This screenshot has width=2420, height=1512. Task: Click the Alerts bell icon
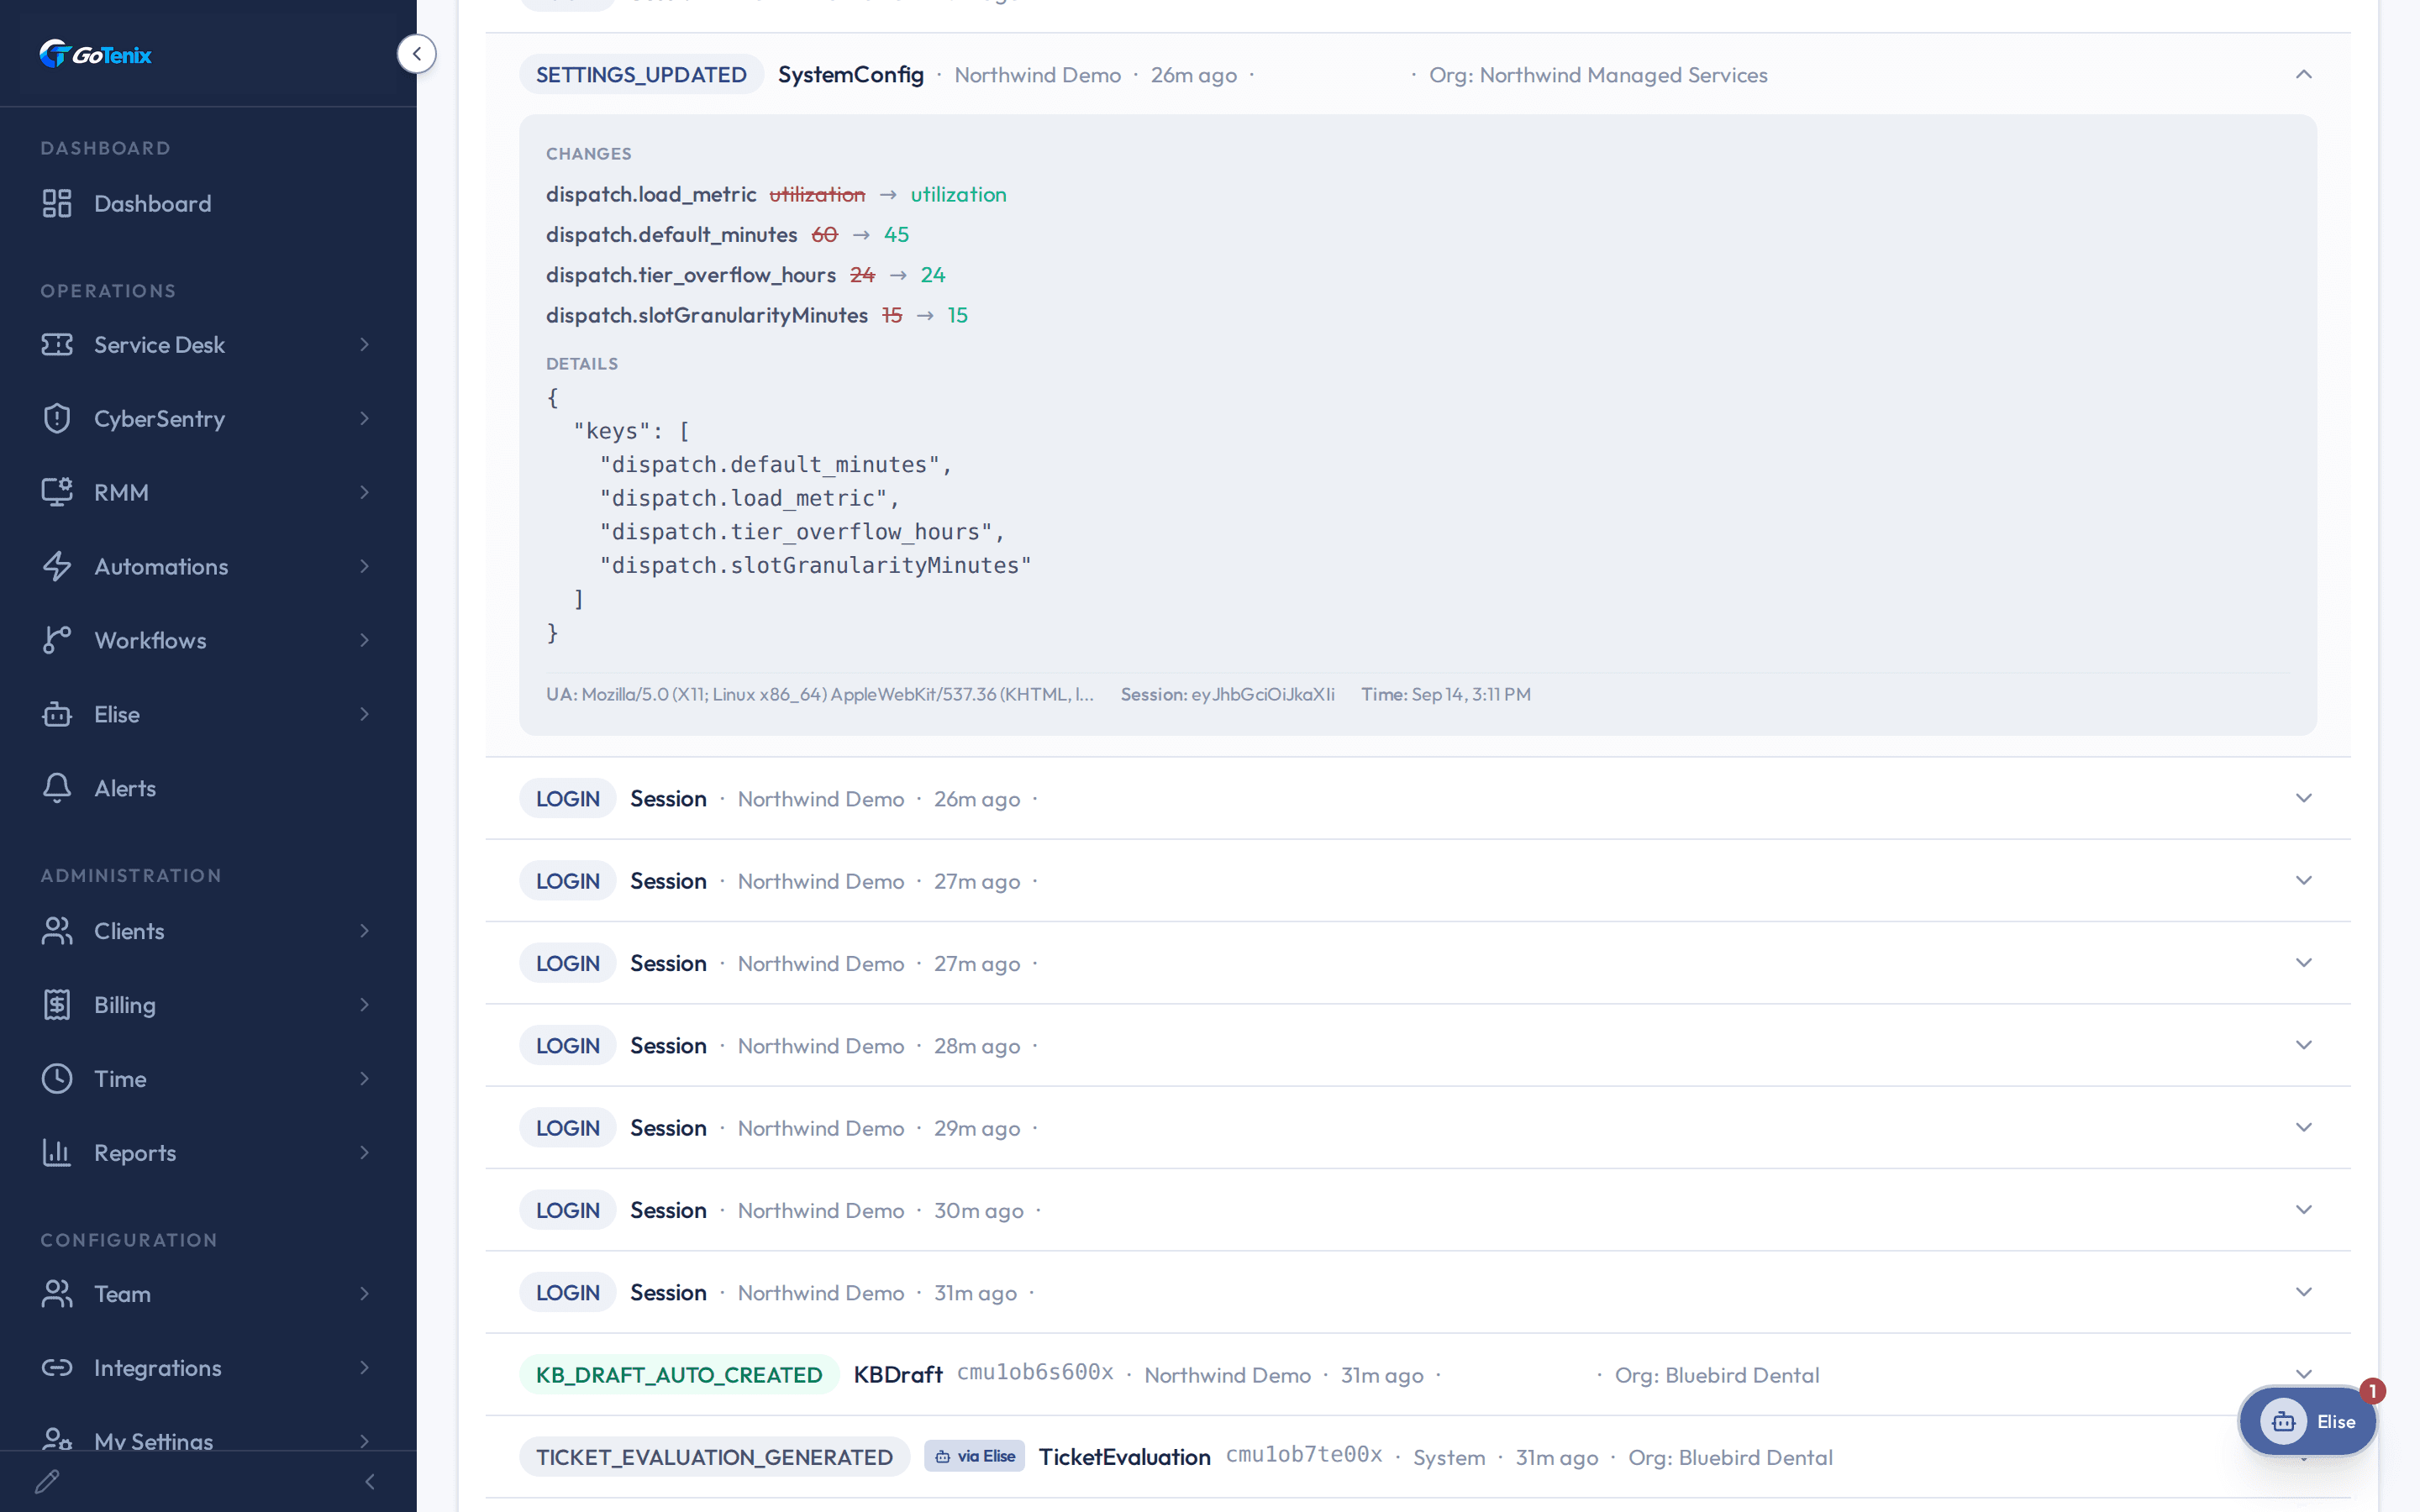pos(57,788)
